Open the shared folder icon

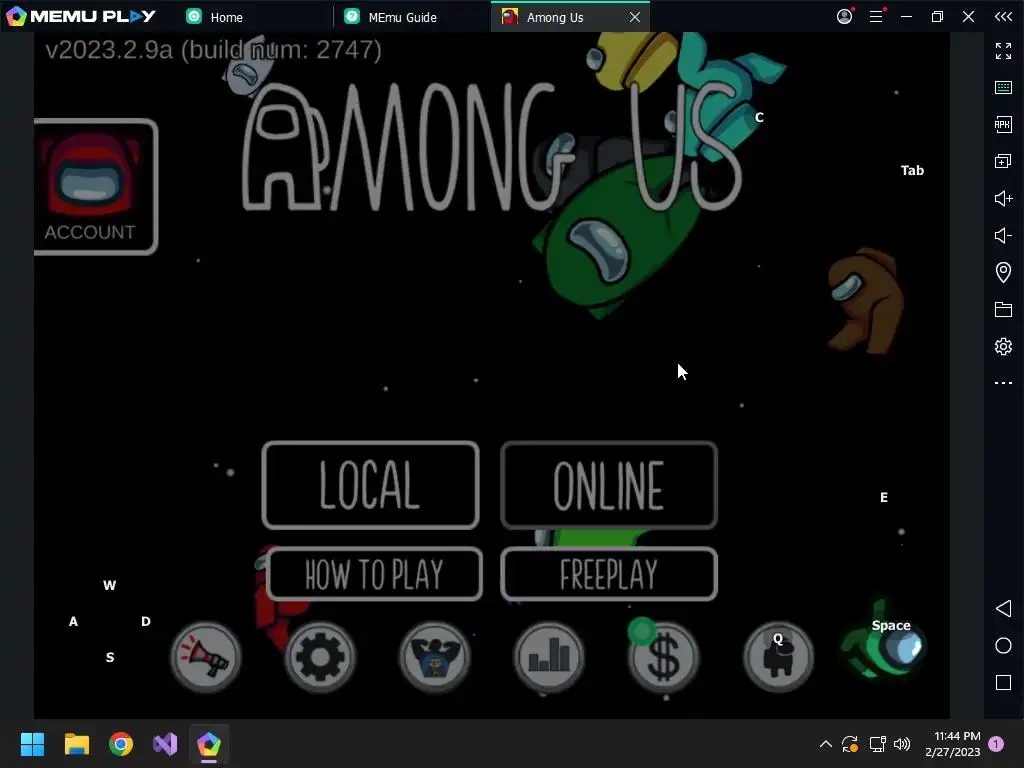pyautogui.click(x=1003, y=310)
